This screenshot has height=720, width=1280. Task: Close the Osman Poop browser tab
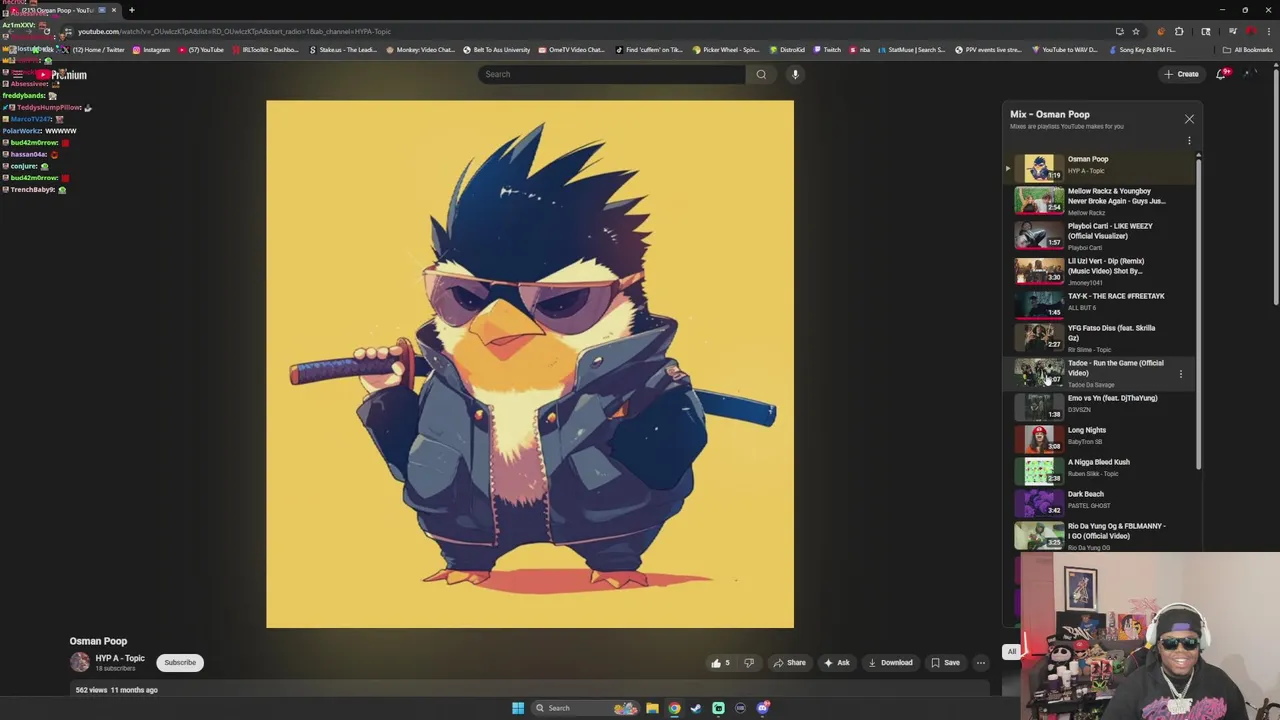coord(113,10)
